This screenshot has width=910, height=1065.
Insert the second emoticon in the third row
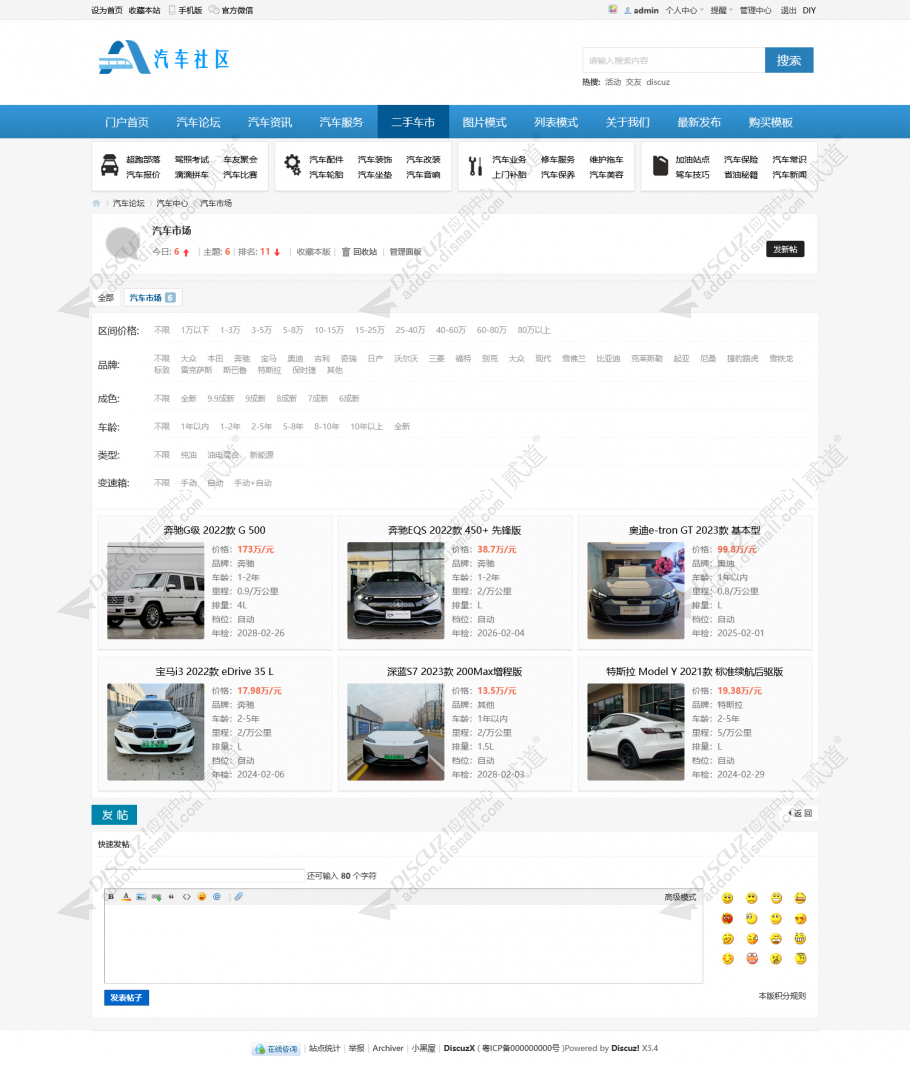pos(752,938)
